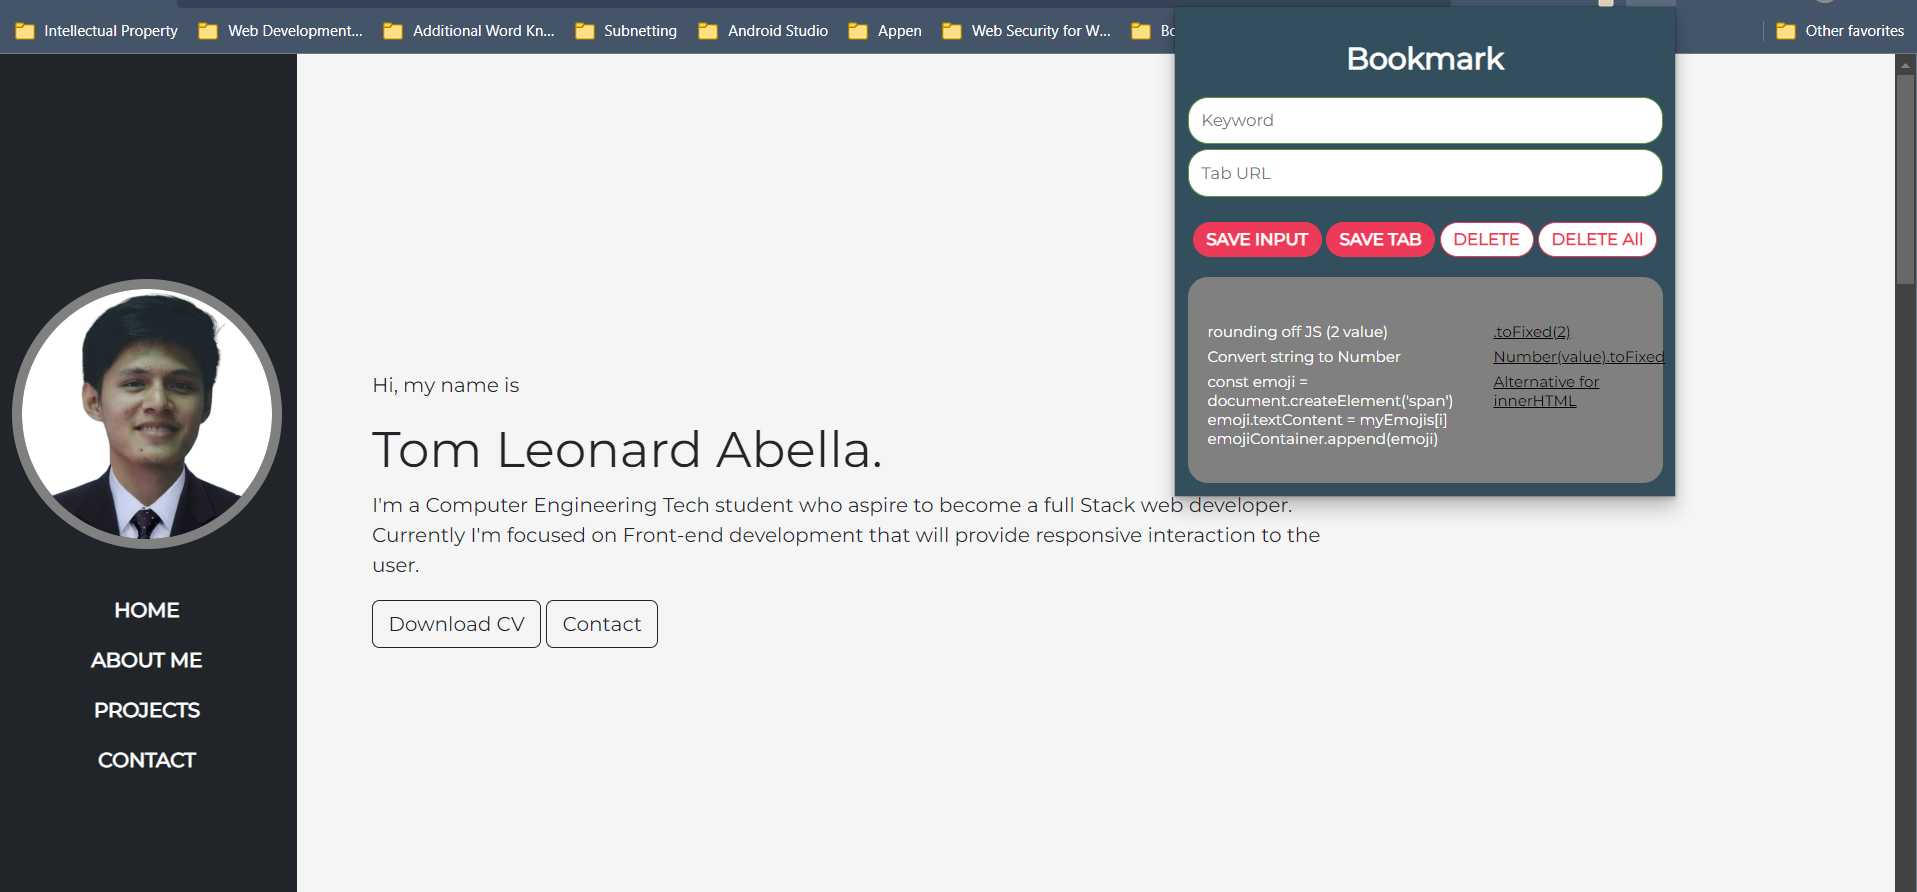Open the Alternative for innerHTML link
Screen dimensions: 1917x892
click(x=1545, y=391)
